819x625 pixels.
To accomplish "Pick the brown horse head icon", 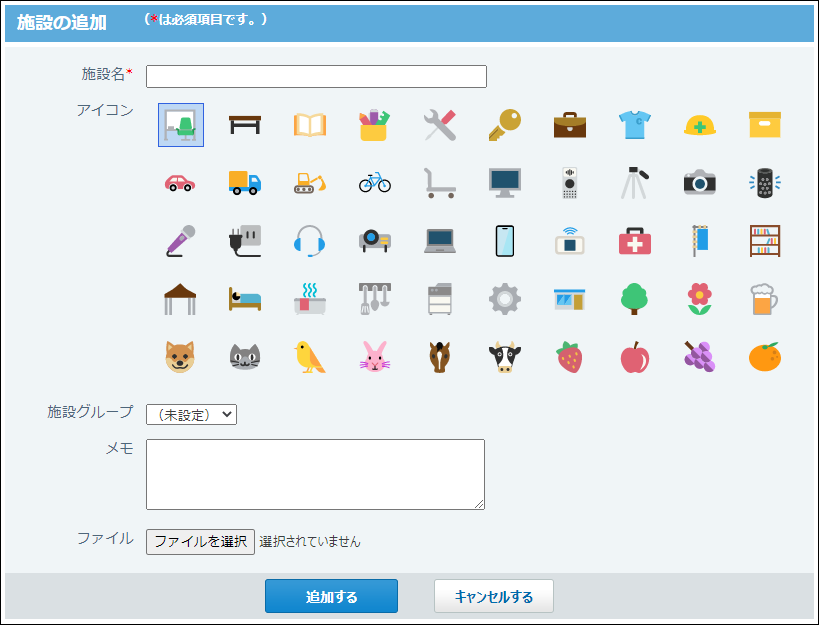I will point(440,357).
